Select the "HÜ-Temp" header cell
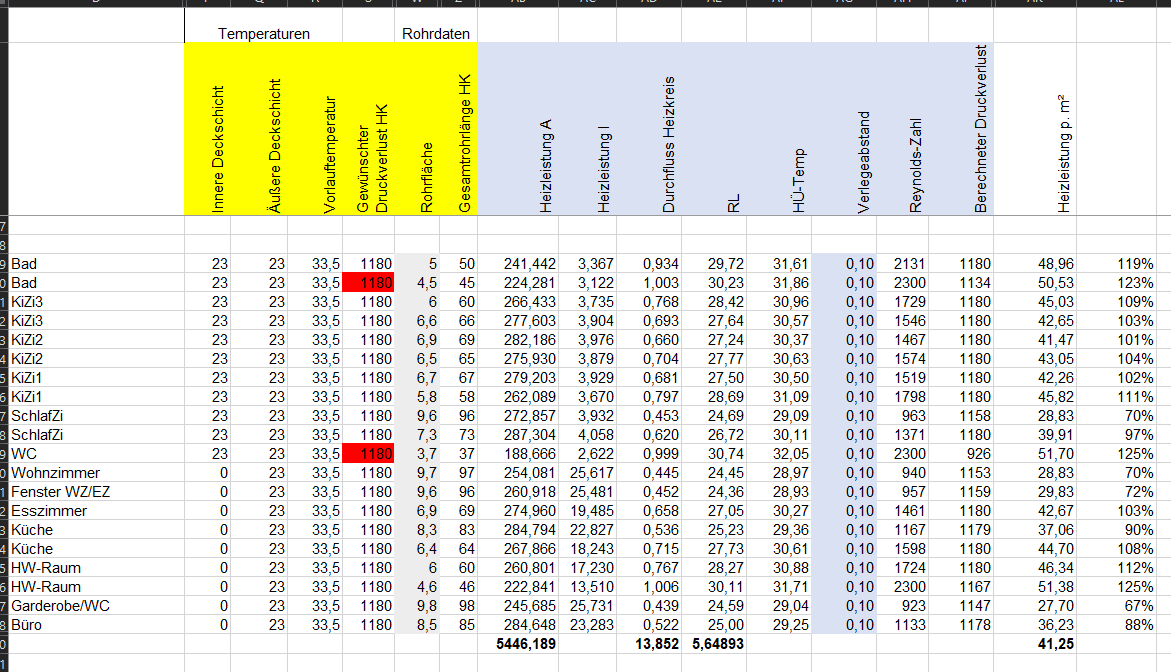 (x=780, y=129)
